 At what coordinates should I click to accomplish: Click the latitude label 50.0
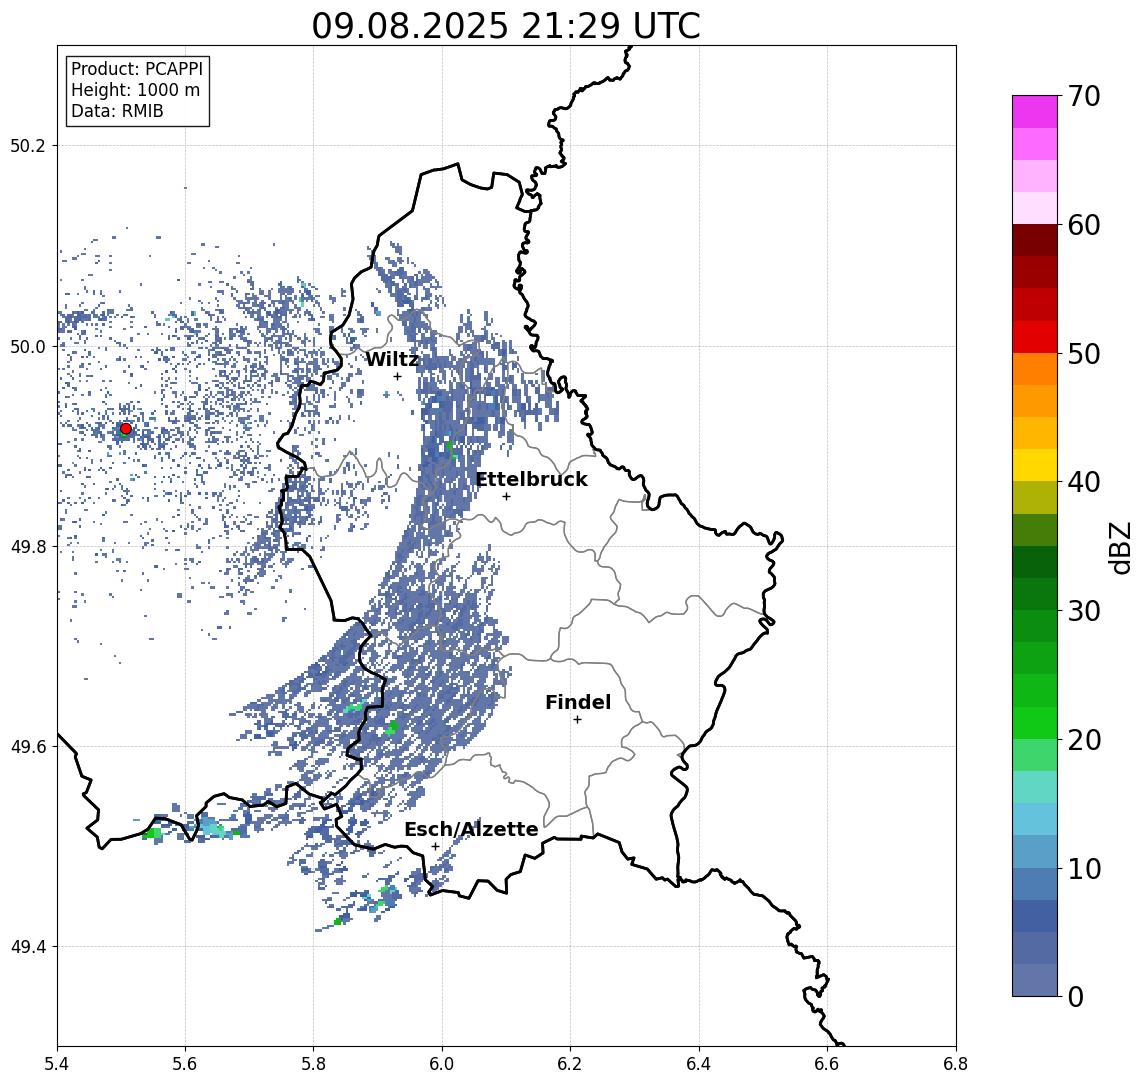28,346
